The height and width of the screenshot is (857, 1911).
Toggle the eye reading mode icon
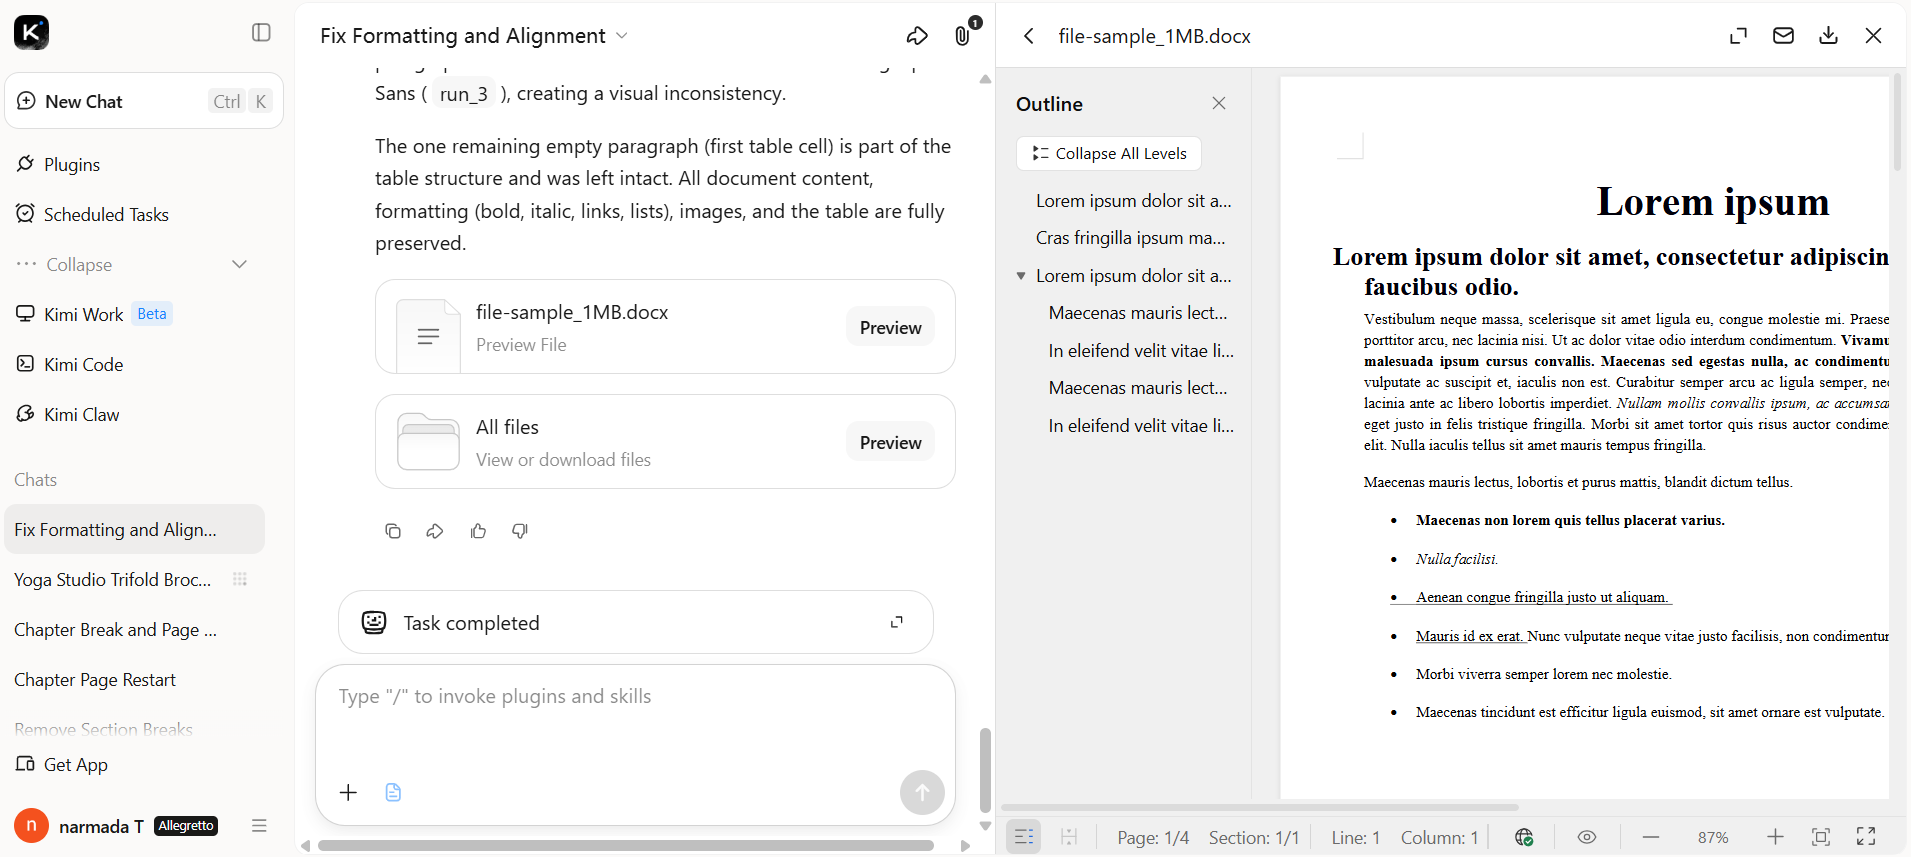[x=1587, y=837]
